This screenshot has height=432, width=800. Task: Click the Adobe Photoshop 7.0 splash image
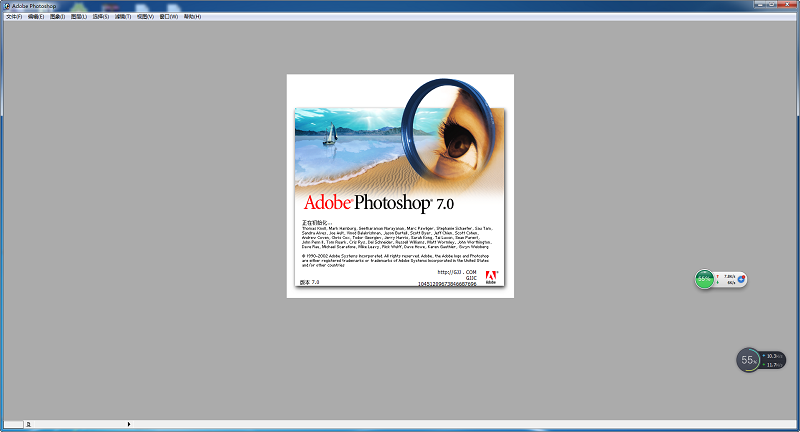[x=400, y=186]
